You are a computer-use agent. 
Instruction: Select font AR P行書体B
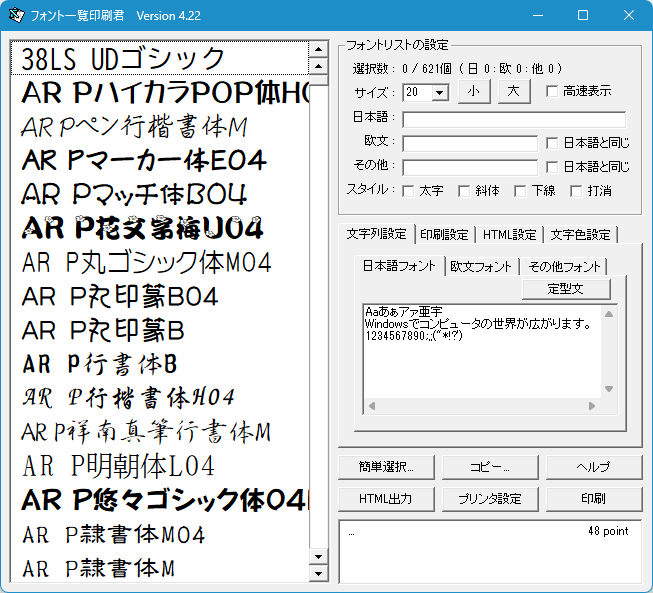pyautogui.click(x=160, y=364)
